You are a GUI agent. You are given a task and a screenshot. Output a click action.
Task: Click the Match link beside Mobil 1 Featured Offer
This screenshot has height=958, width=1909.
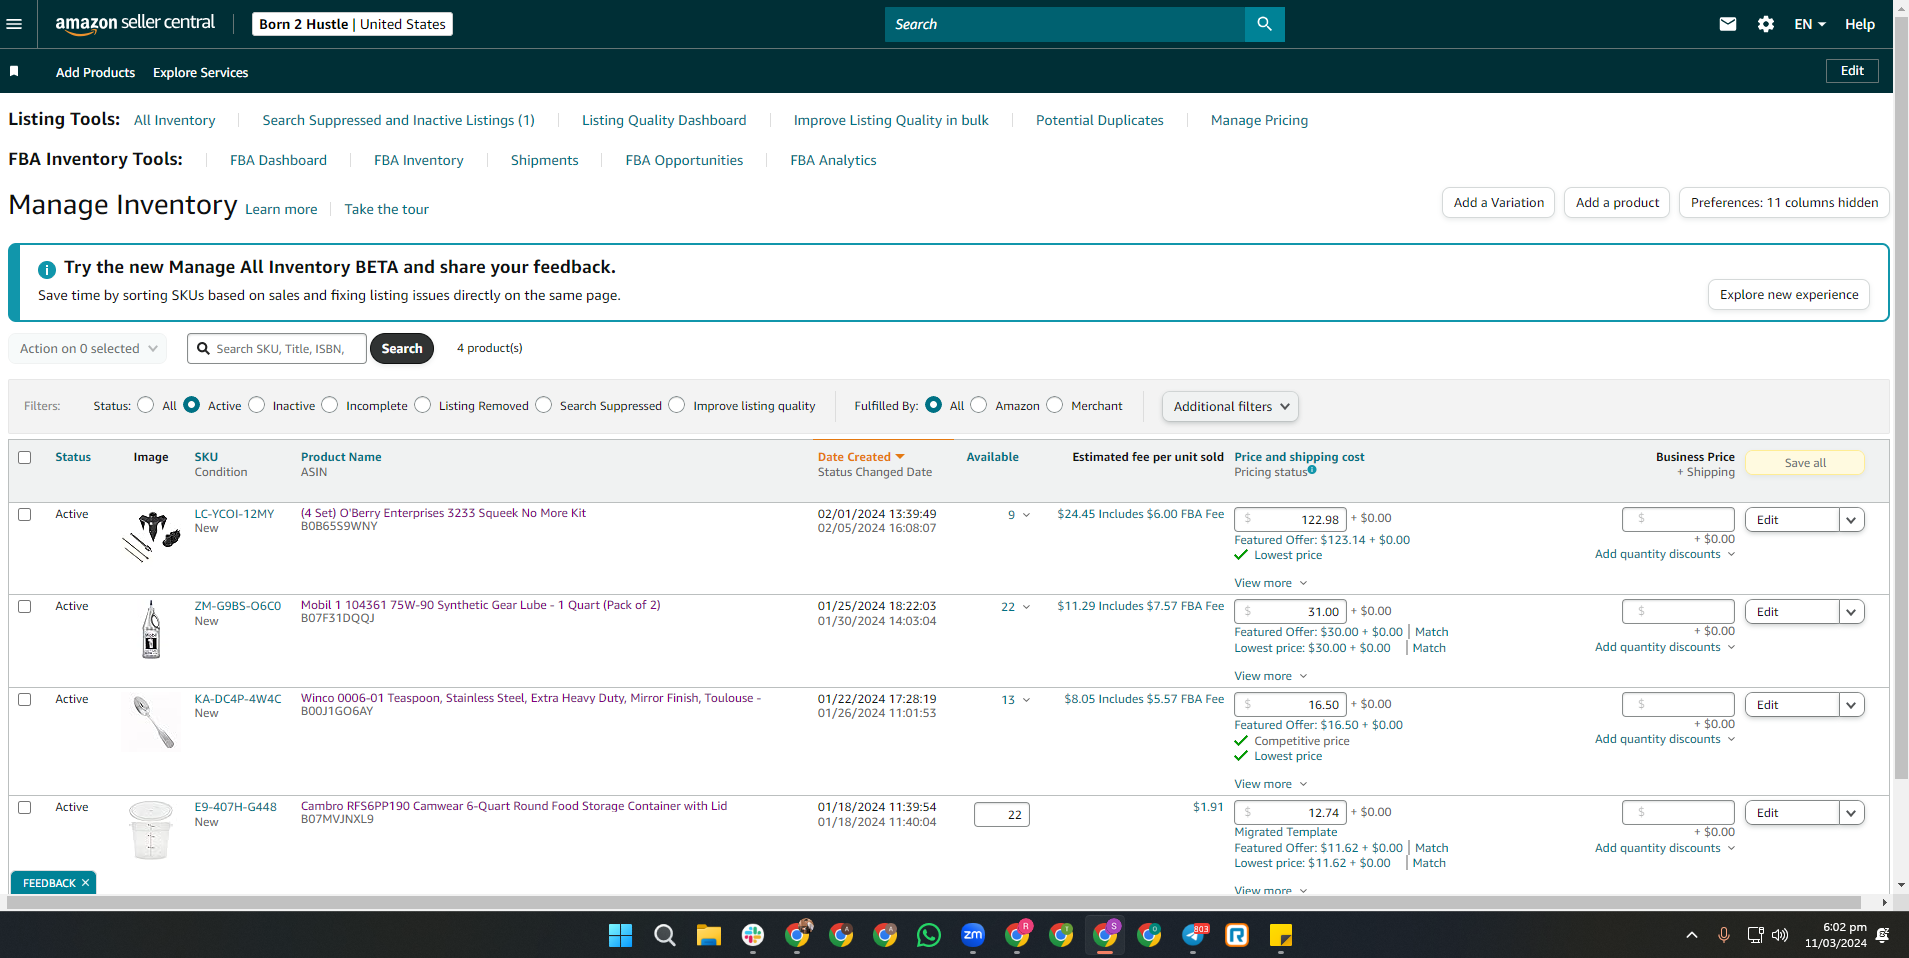tap(1432, 632)
